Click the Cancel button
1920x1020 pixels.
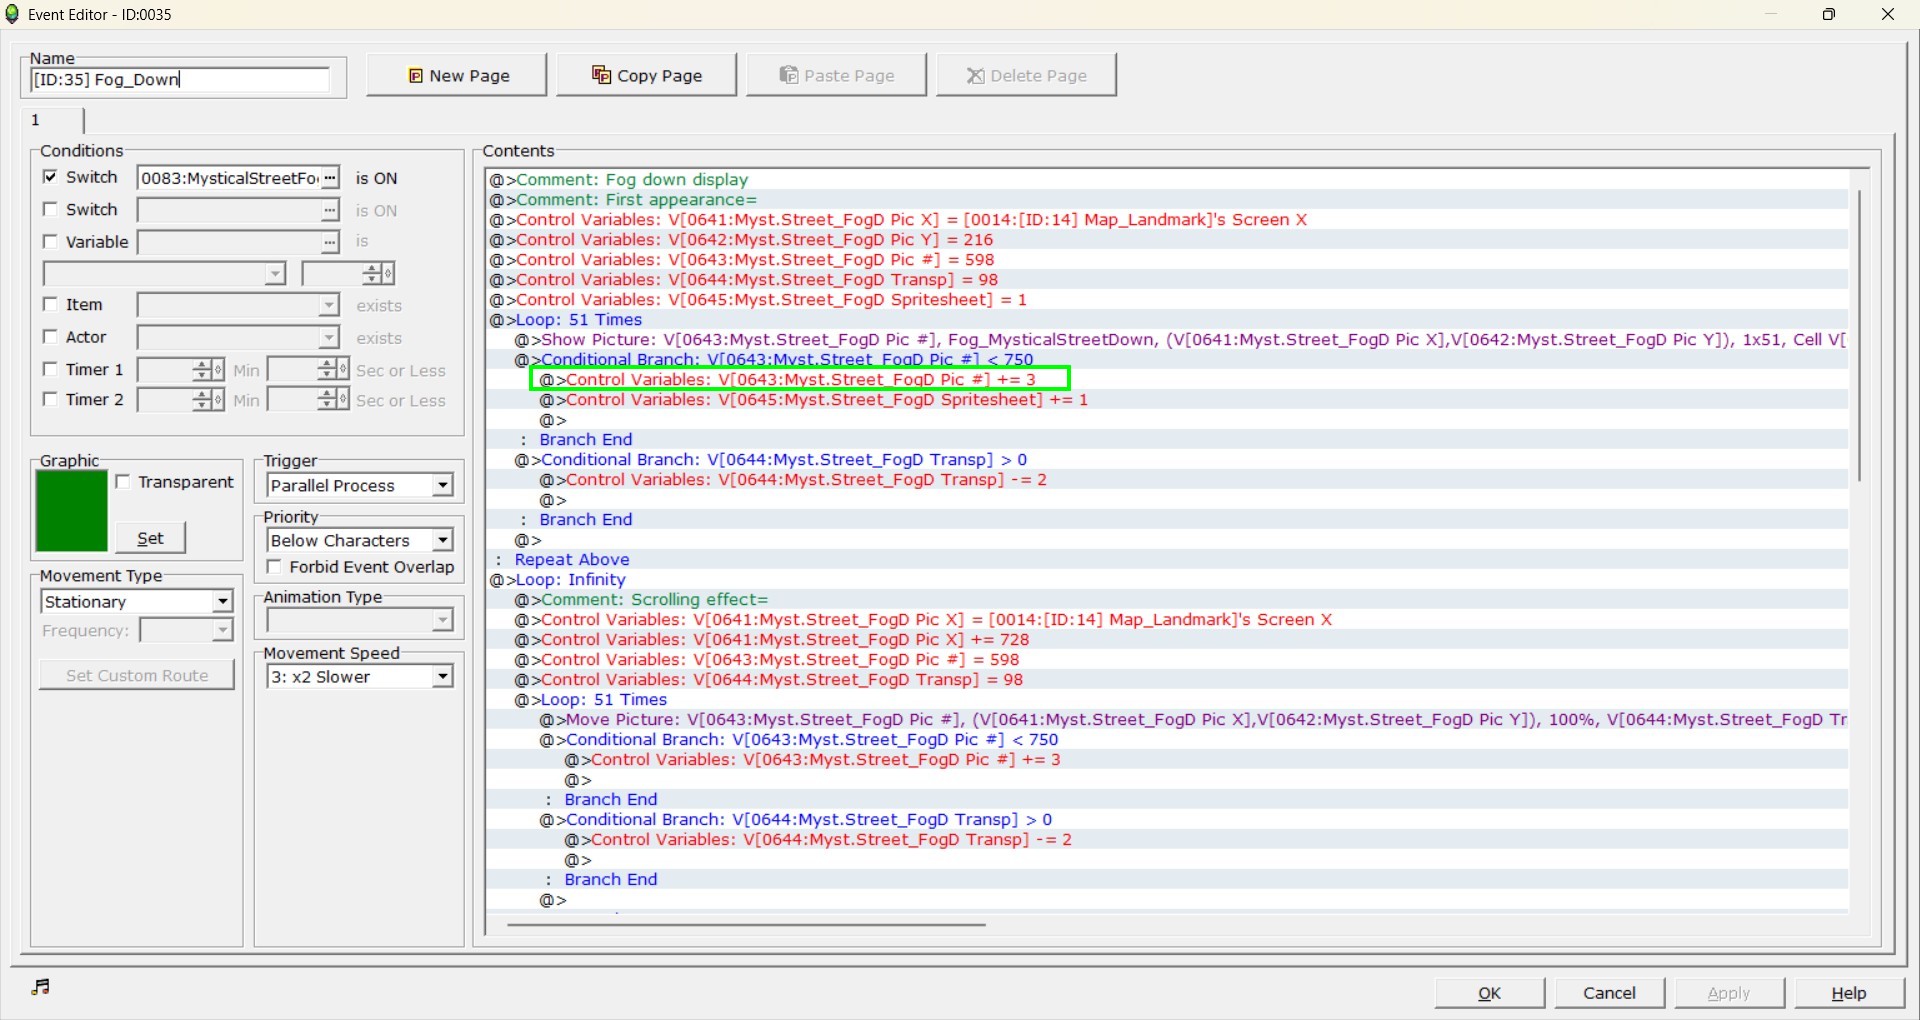(1610, 993)
